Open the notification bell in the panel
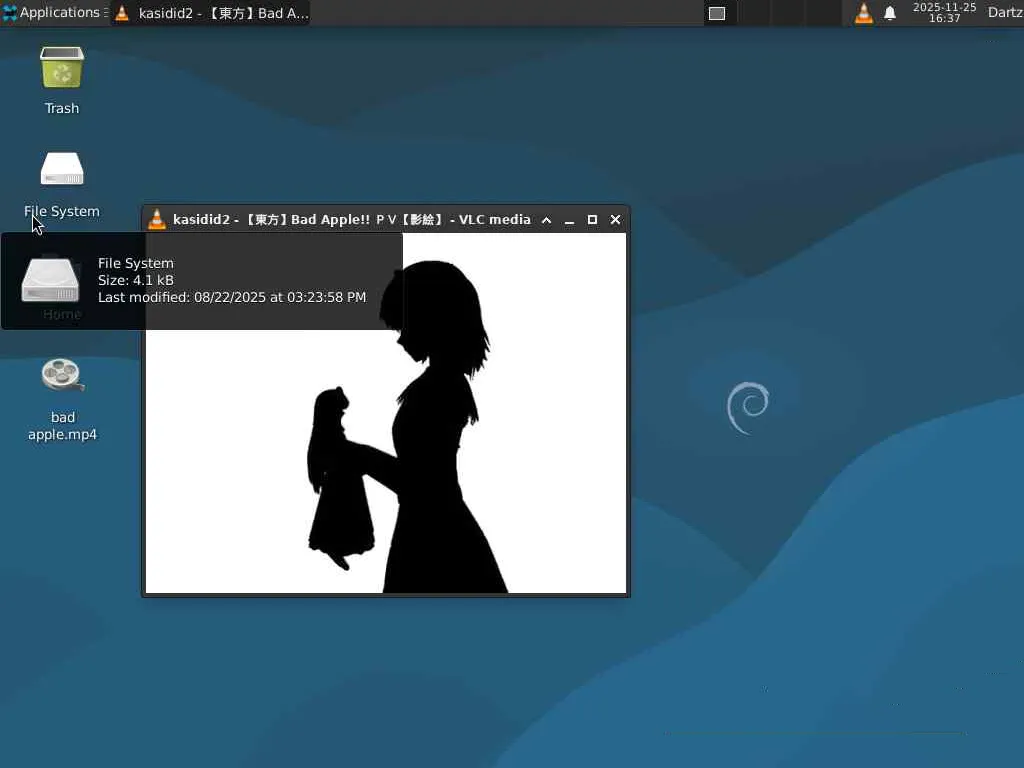 tap(889, 13)
